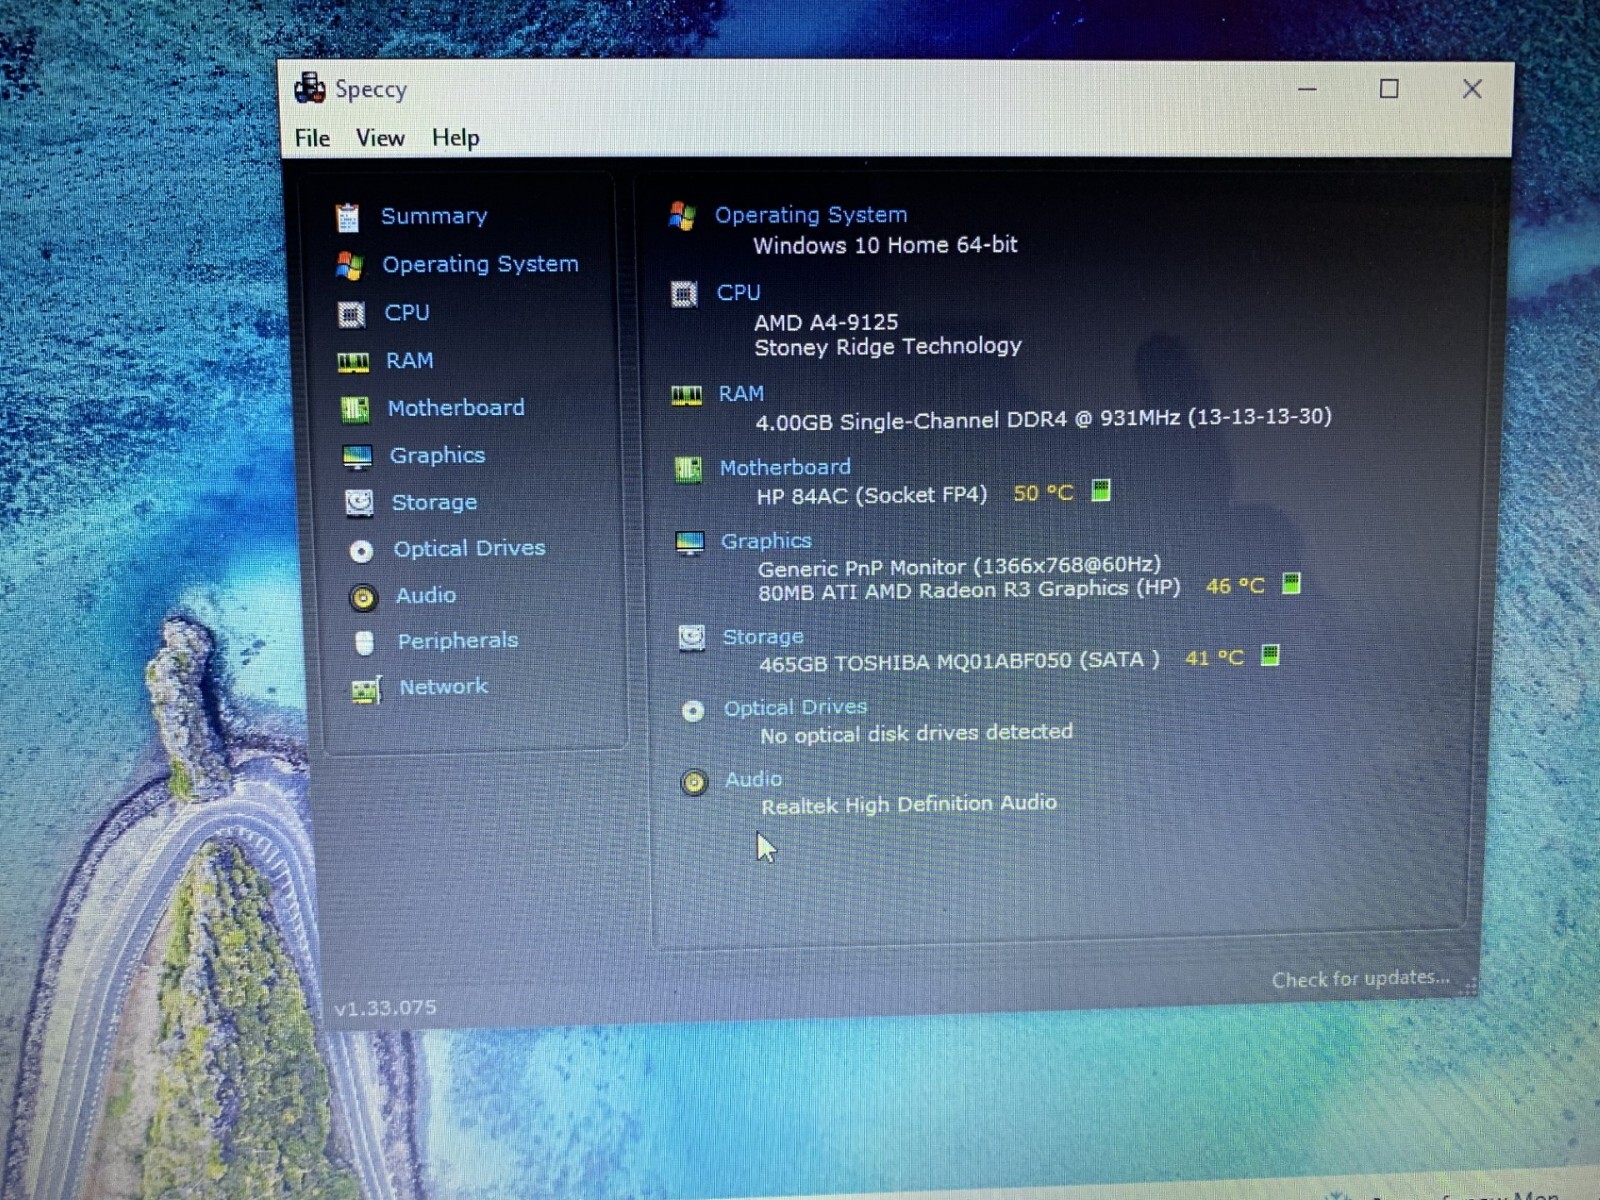Select Operating System in the sidebar
Viewport: 1600px width, 1200px height.
pyautogui.click(x=480, y=264)
